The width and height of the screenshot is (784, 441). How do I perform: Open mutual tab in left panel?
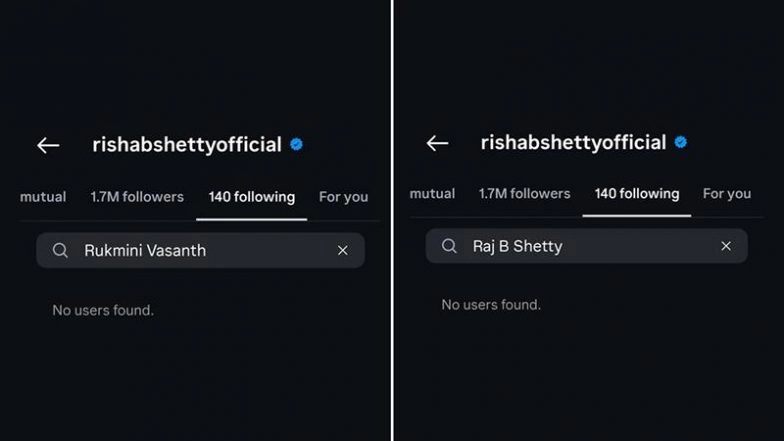43,197
